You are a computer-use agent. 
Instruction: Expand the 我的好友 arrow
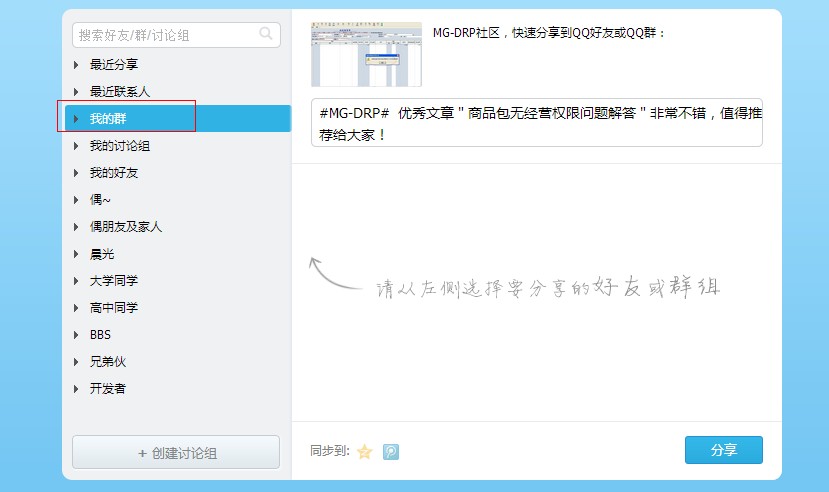[x=76, y=173]
